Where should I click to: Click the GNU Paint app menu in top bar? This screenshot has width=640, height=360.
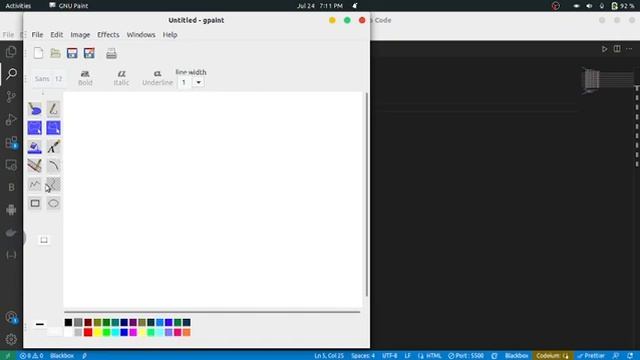(x=69, y=6)
